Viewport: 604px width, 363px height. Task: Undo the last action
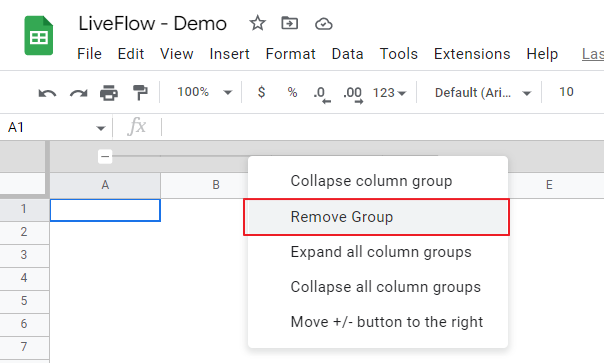(x=47, y=93)
